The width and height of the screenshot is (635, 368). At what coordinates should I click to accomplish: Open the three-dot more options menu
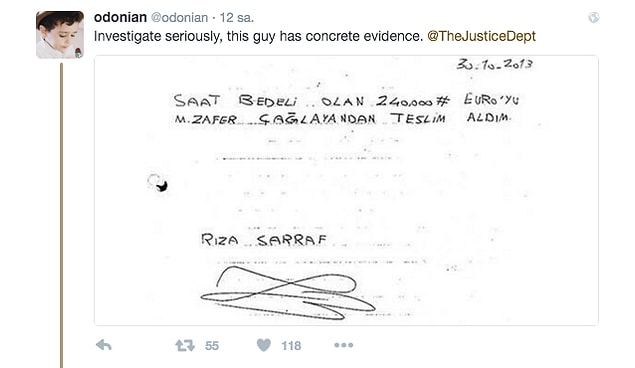point(343,345)
